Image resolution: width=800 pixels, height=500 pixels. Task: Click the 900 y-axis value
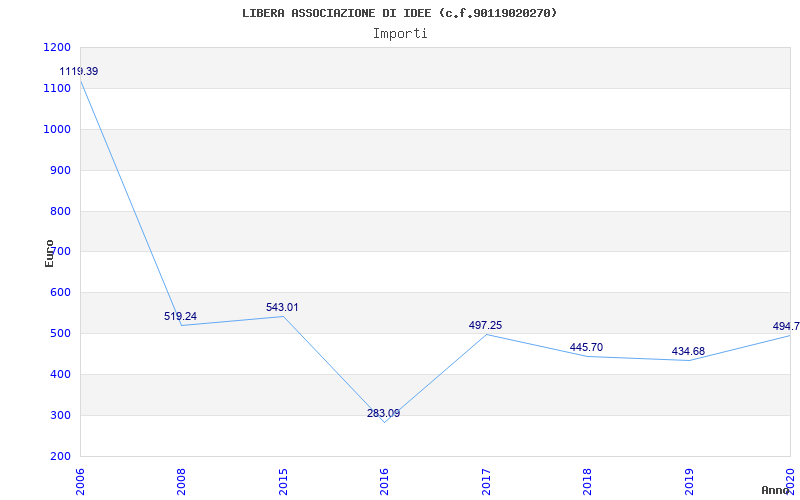pyautogui.click(x=60, y=170)
